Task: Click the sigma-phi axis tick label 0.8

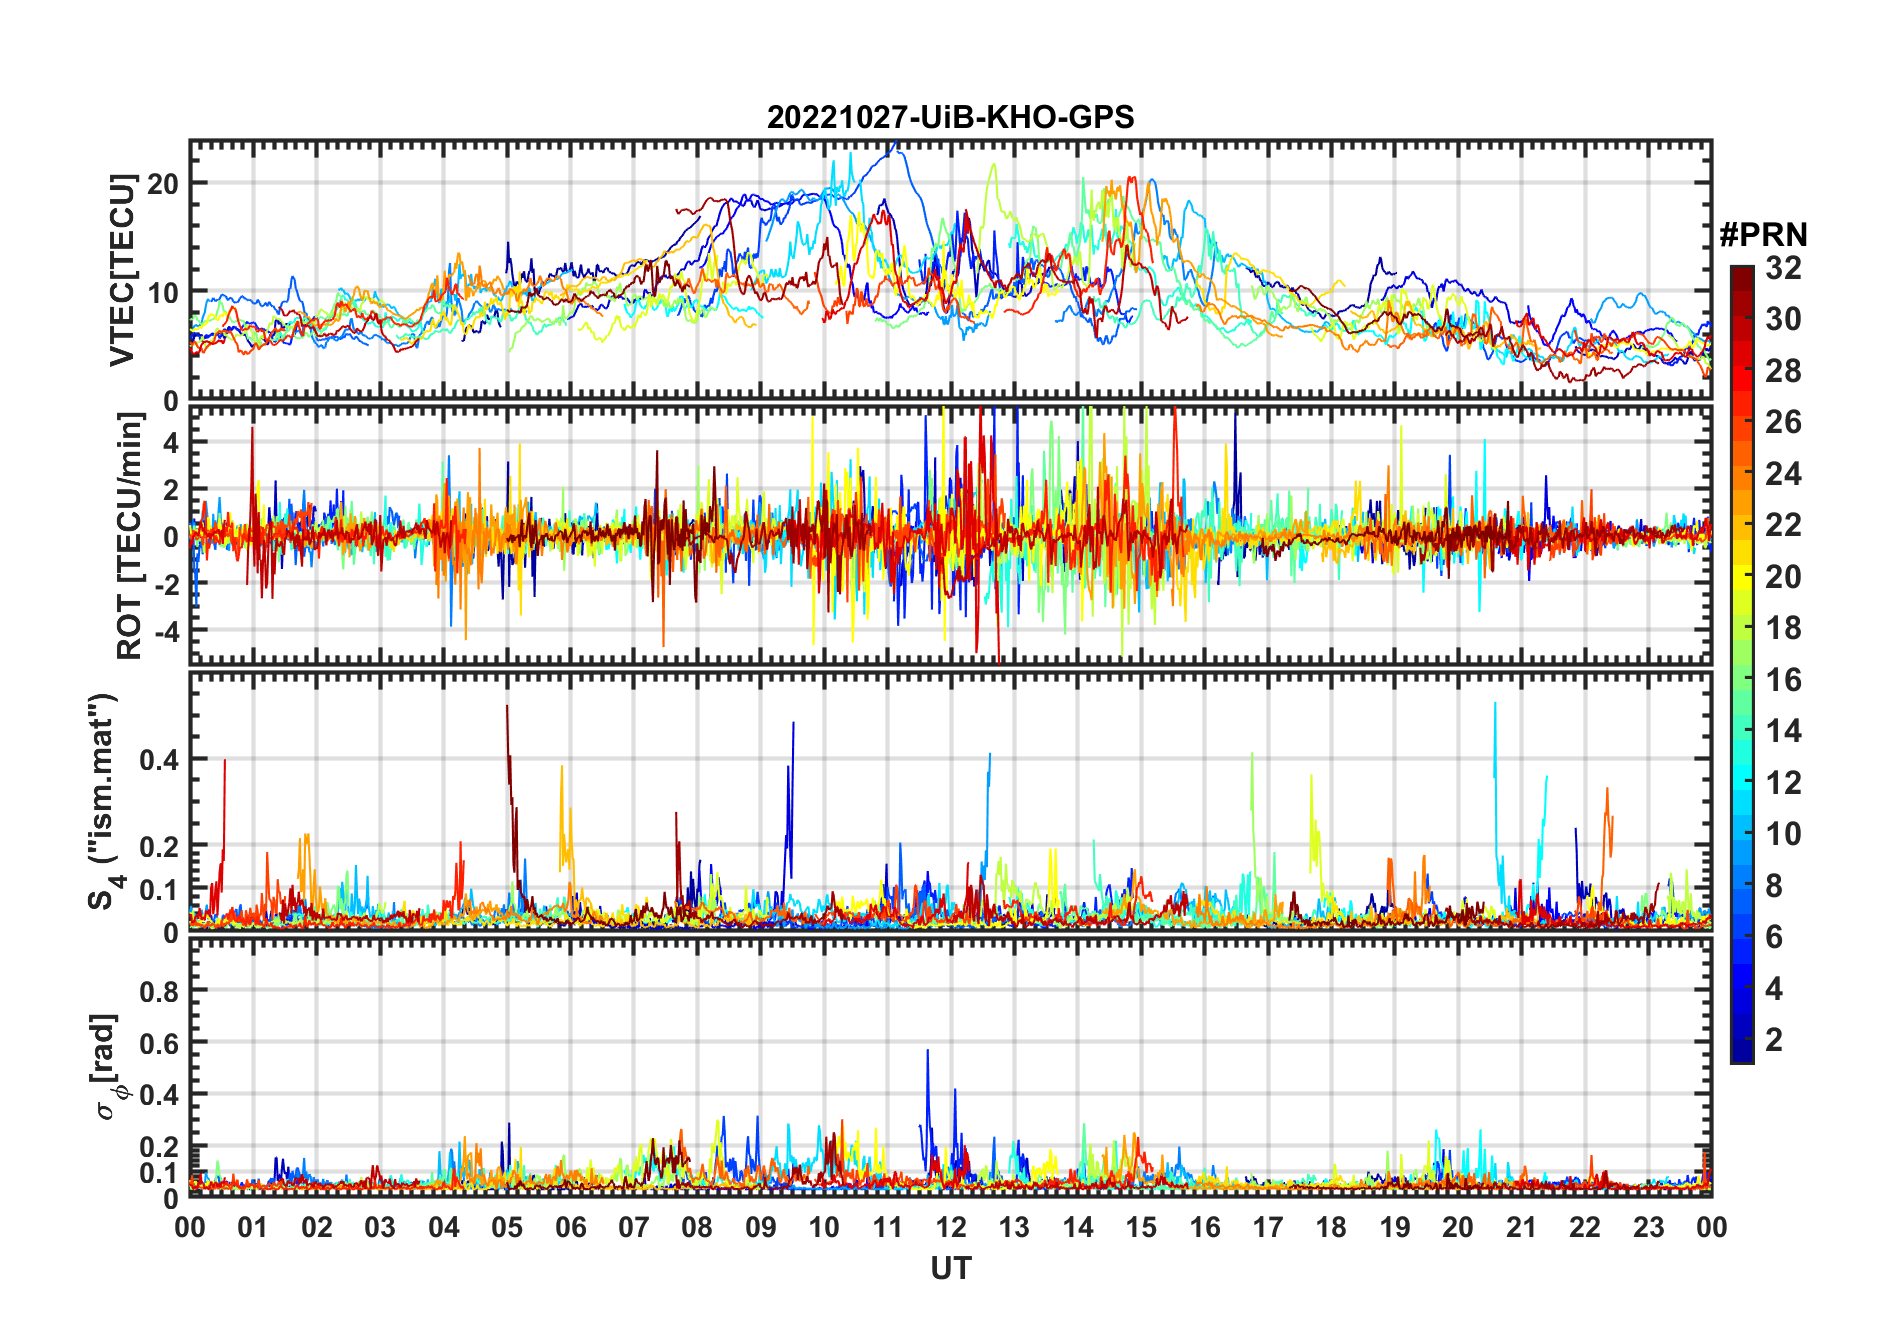Action: point(159,991)
